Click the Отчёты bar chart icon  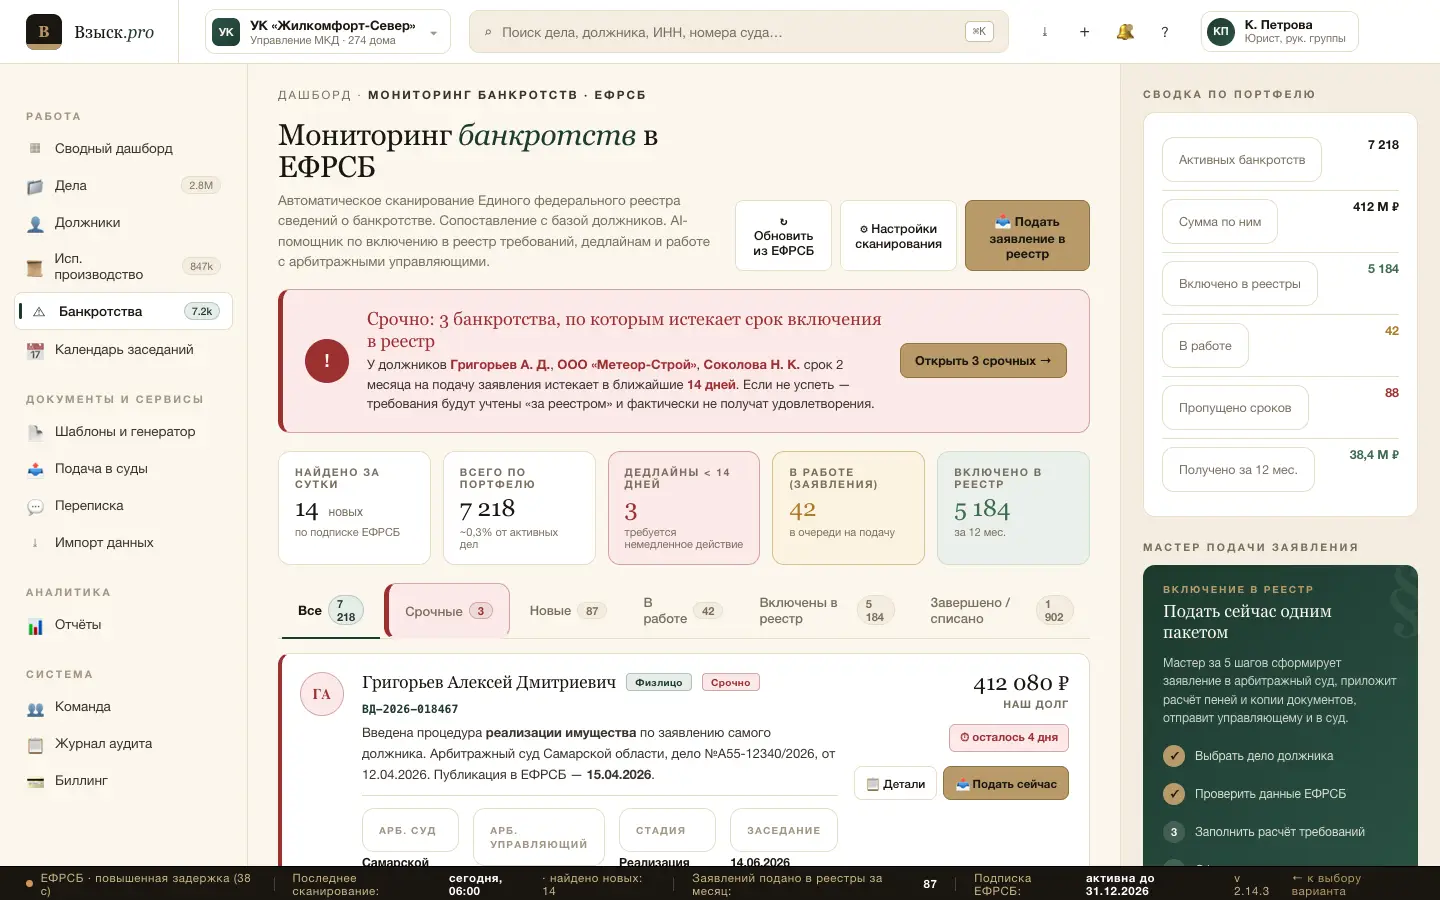click(x=35, y=625)
